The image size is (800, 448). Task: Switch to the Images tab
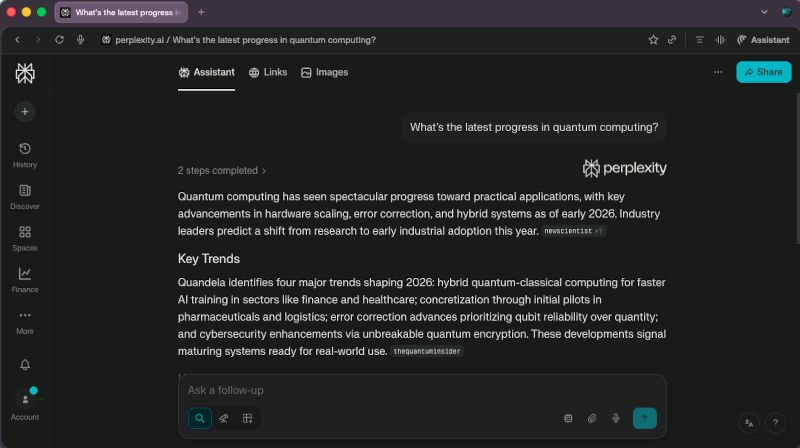click(x=324, y=72)
